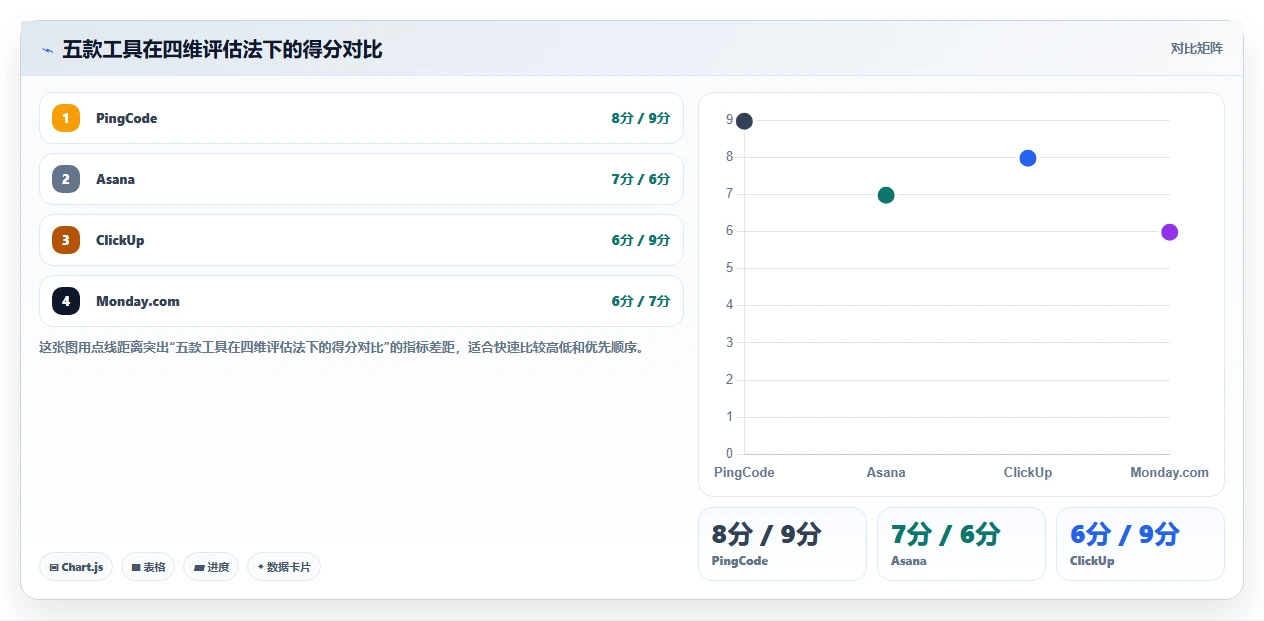The height and width of the screenshot is (621, 1264).
Task: Click the 6分 / 7分 score in Monday.com row
Action: pos(640,301)
